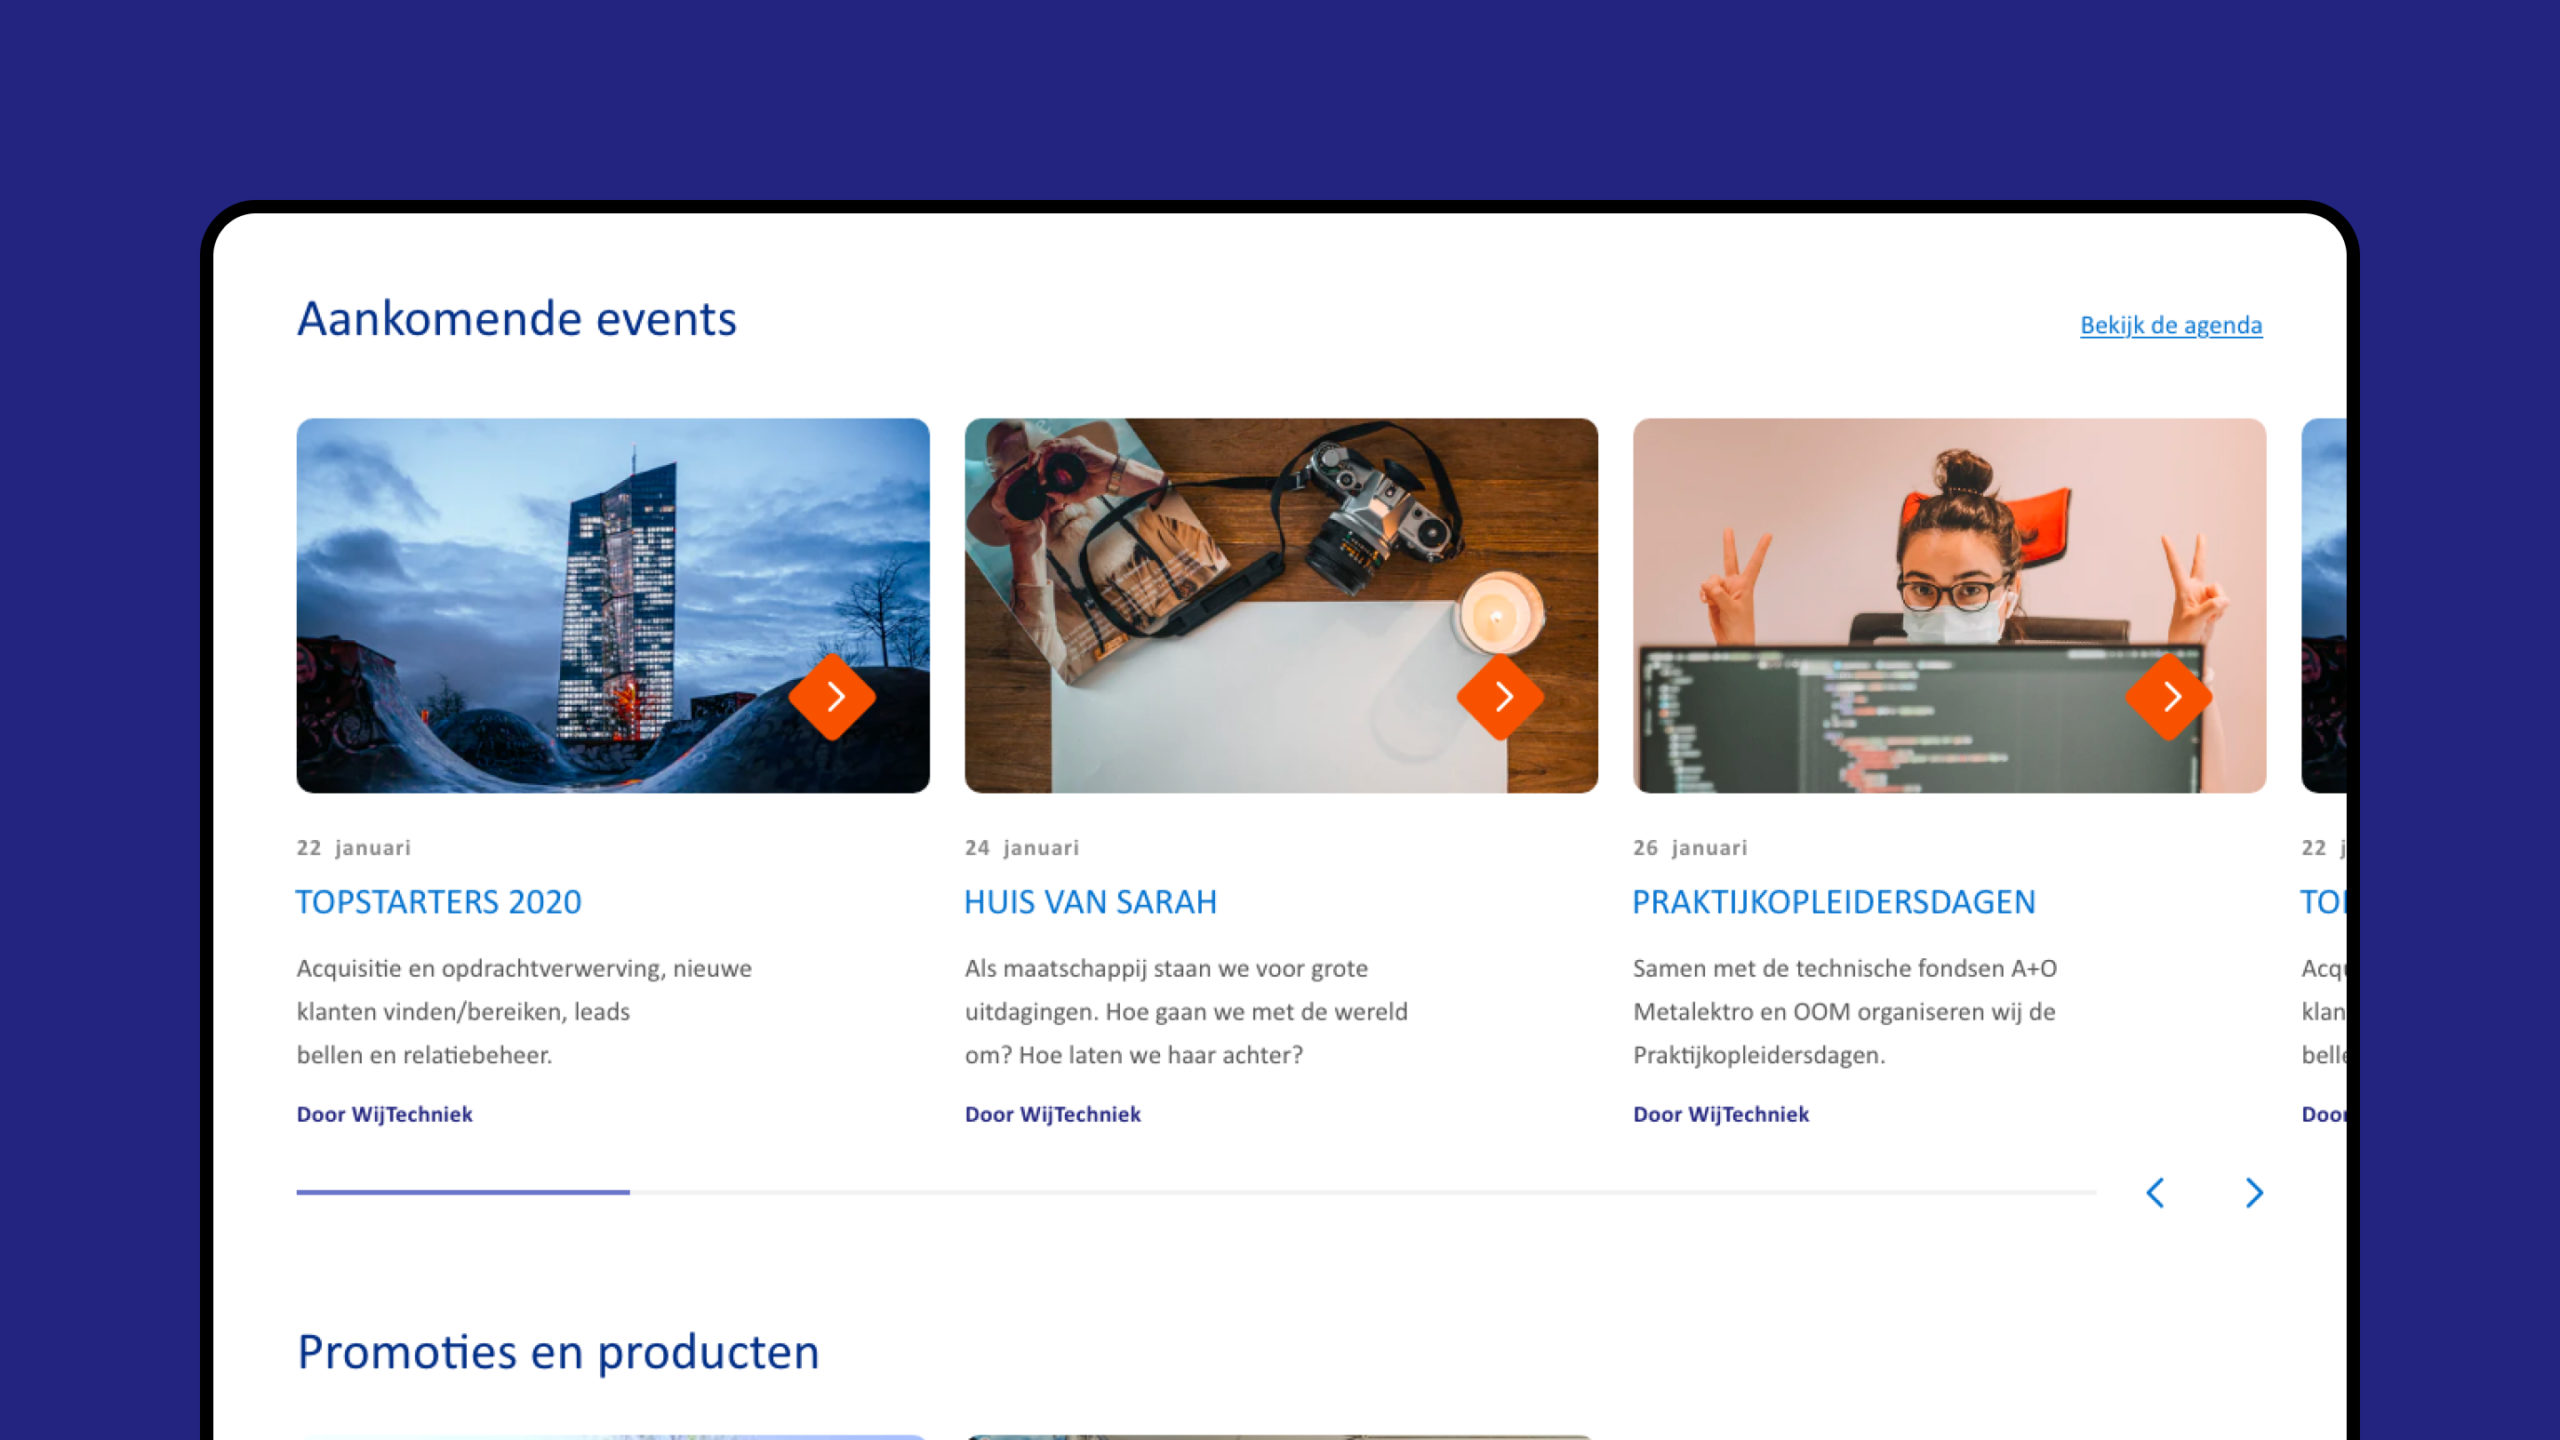Click 'Door WijTechniek' under Praktijkopleidersdagen
Screen dimensions: 2560x1440
pos(1720,1114)
